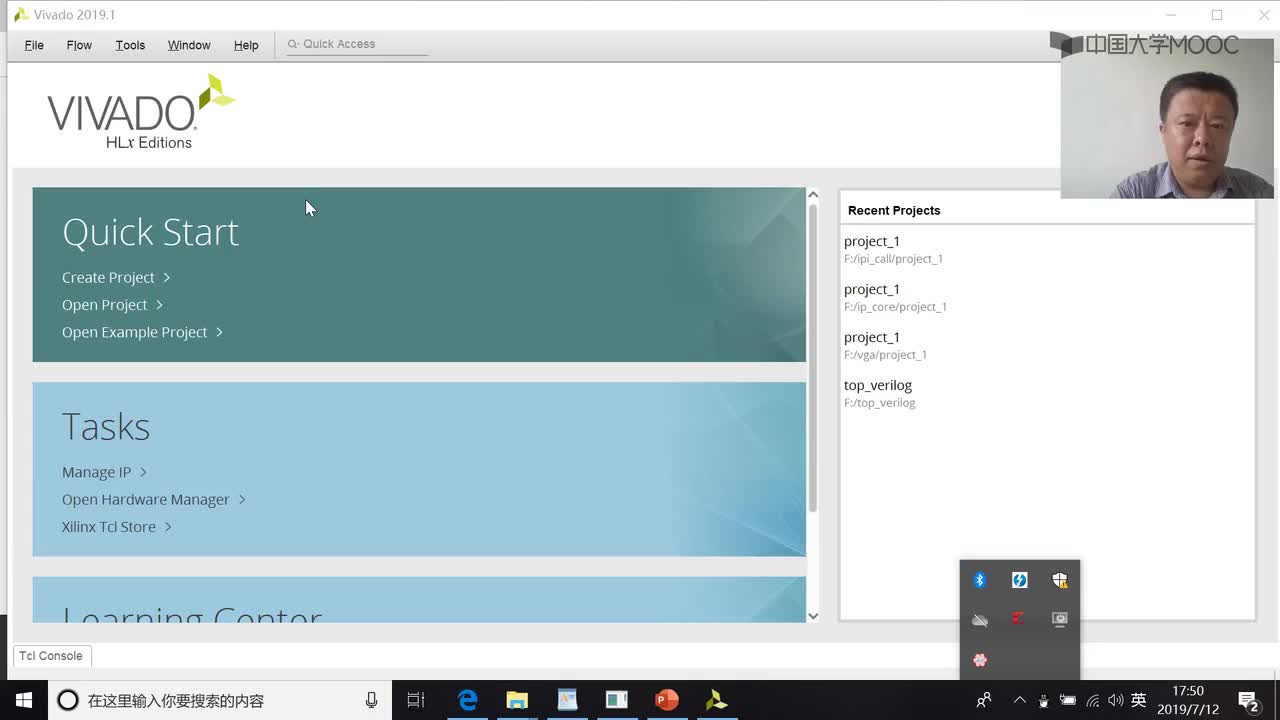Open recent project_1 in F:/vga
This screenshot has width=1280, height=720.
(885, 345)
